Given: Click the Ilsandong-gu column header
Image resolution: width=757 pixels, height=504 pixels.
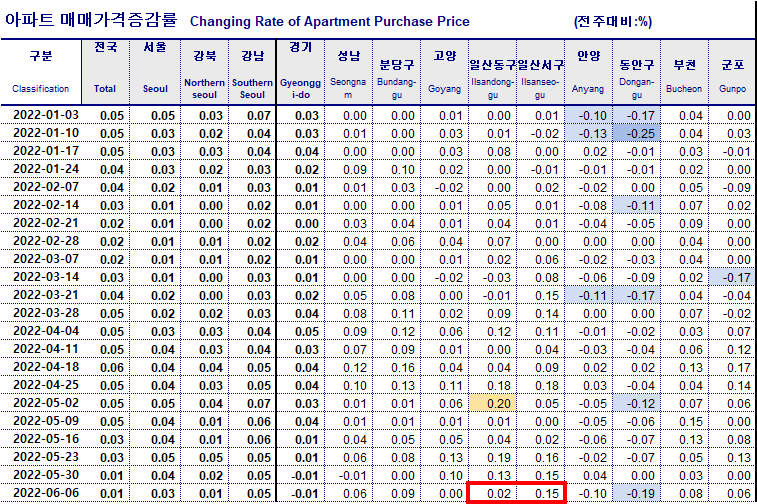Looking at the screenshot, I should point(492,71).
